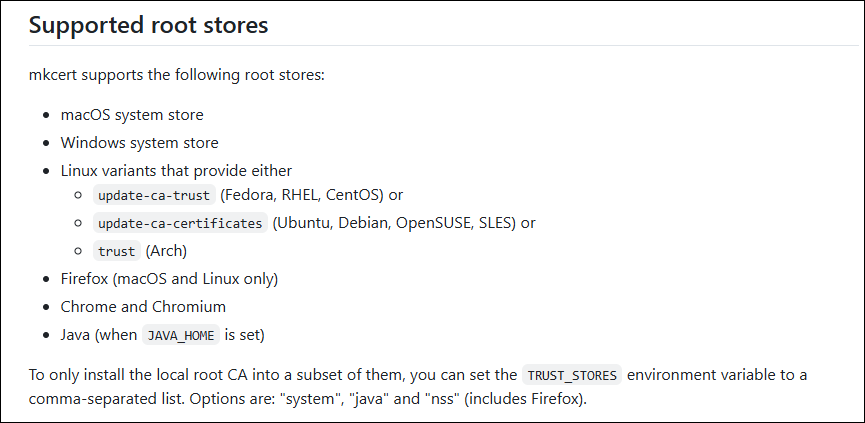Click the update-ca-trust code snippet

(153, 195)
